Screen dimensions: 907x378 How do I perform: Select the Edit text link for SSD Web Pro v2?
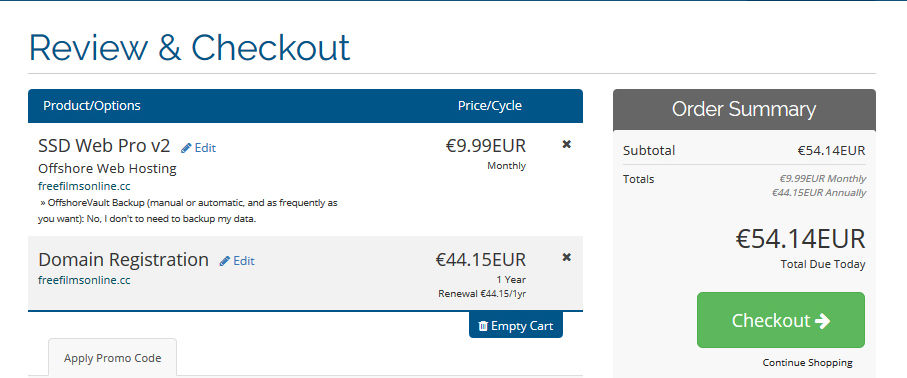click(x=205, y=148)
